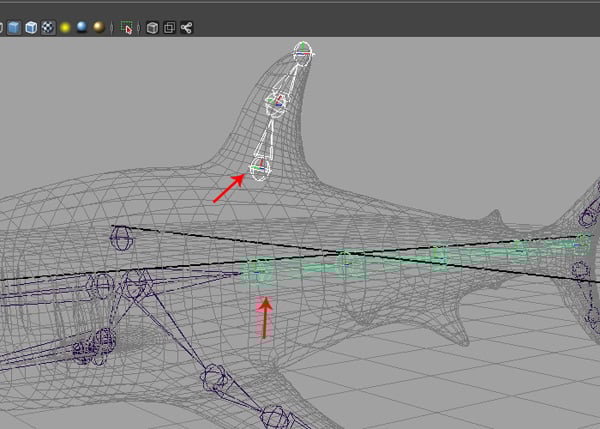This screenshot has width=600, height=429.
Task: Toggle Shadows blue sphere icon
Action: point(82,27)
